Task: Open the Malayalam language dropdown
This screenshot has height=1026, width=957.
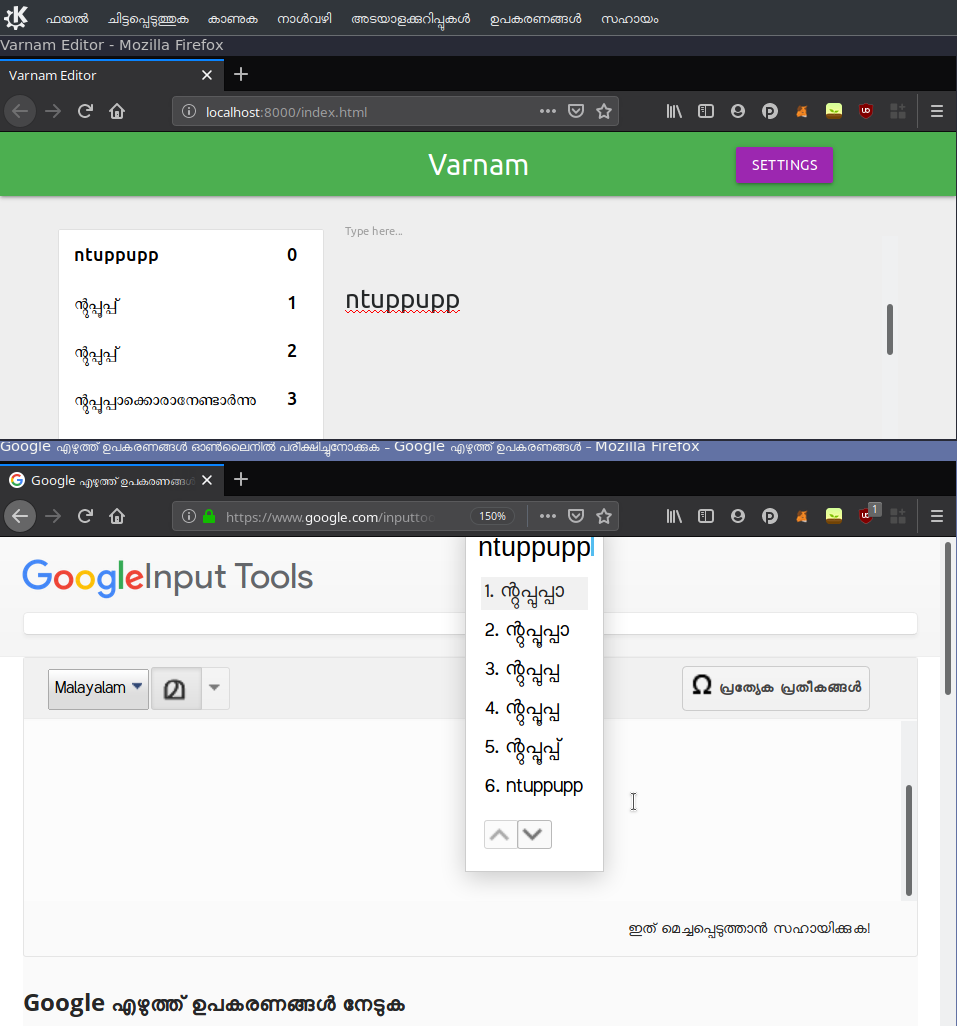Action: coord(98,688)
